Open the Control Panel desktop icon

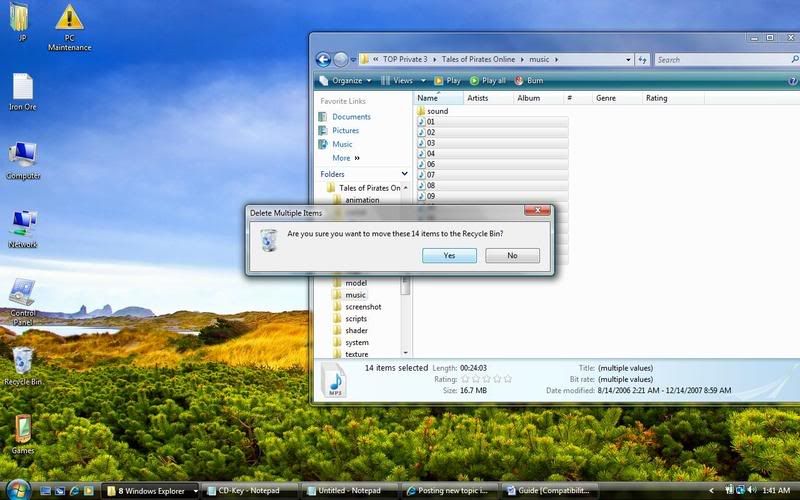(23, 296)
